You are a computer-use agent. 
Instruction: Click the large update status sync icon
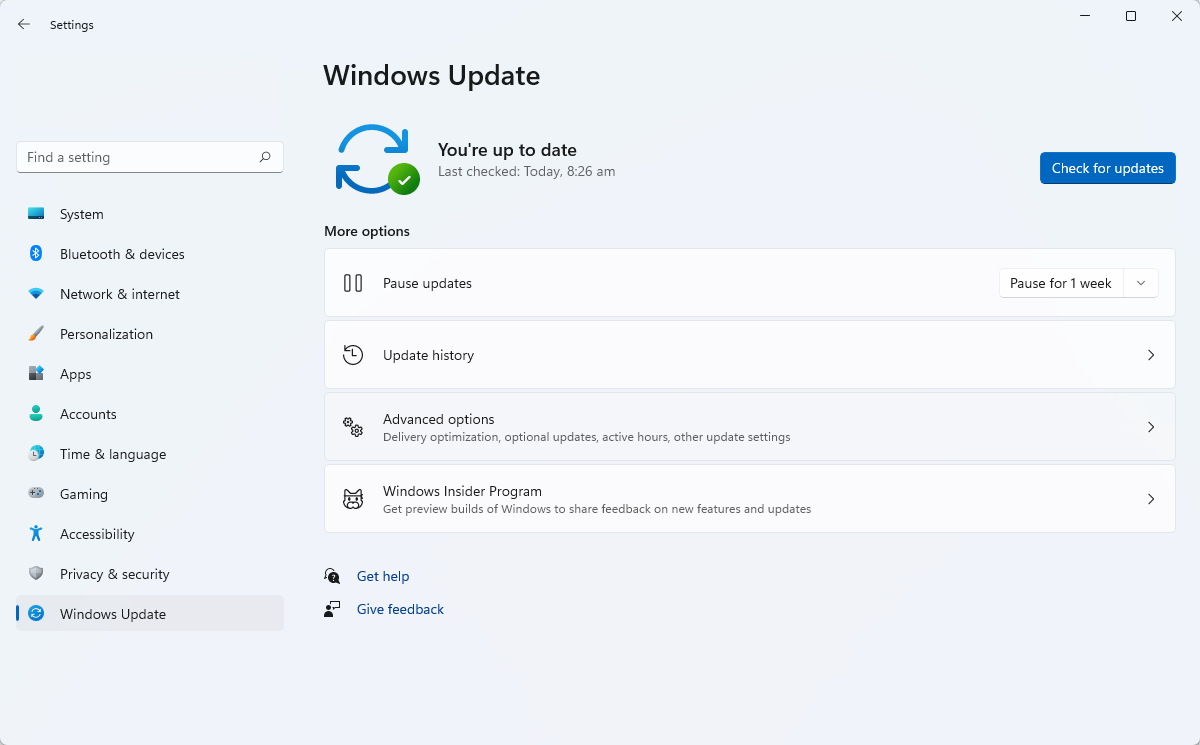[377, 159]
